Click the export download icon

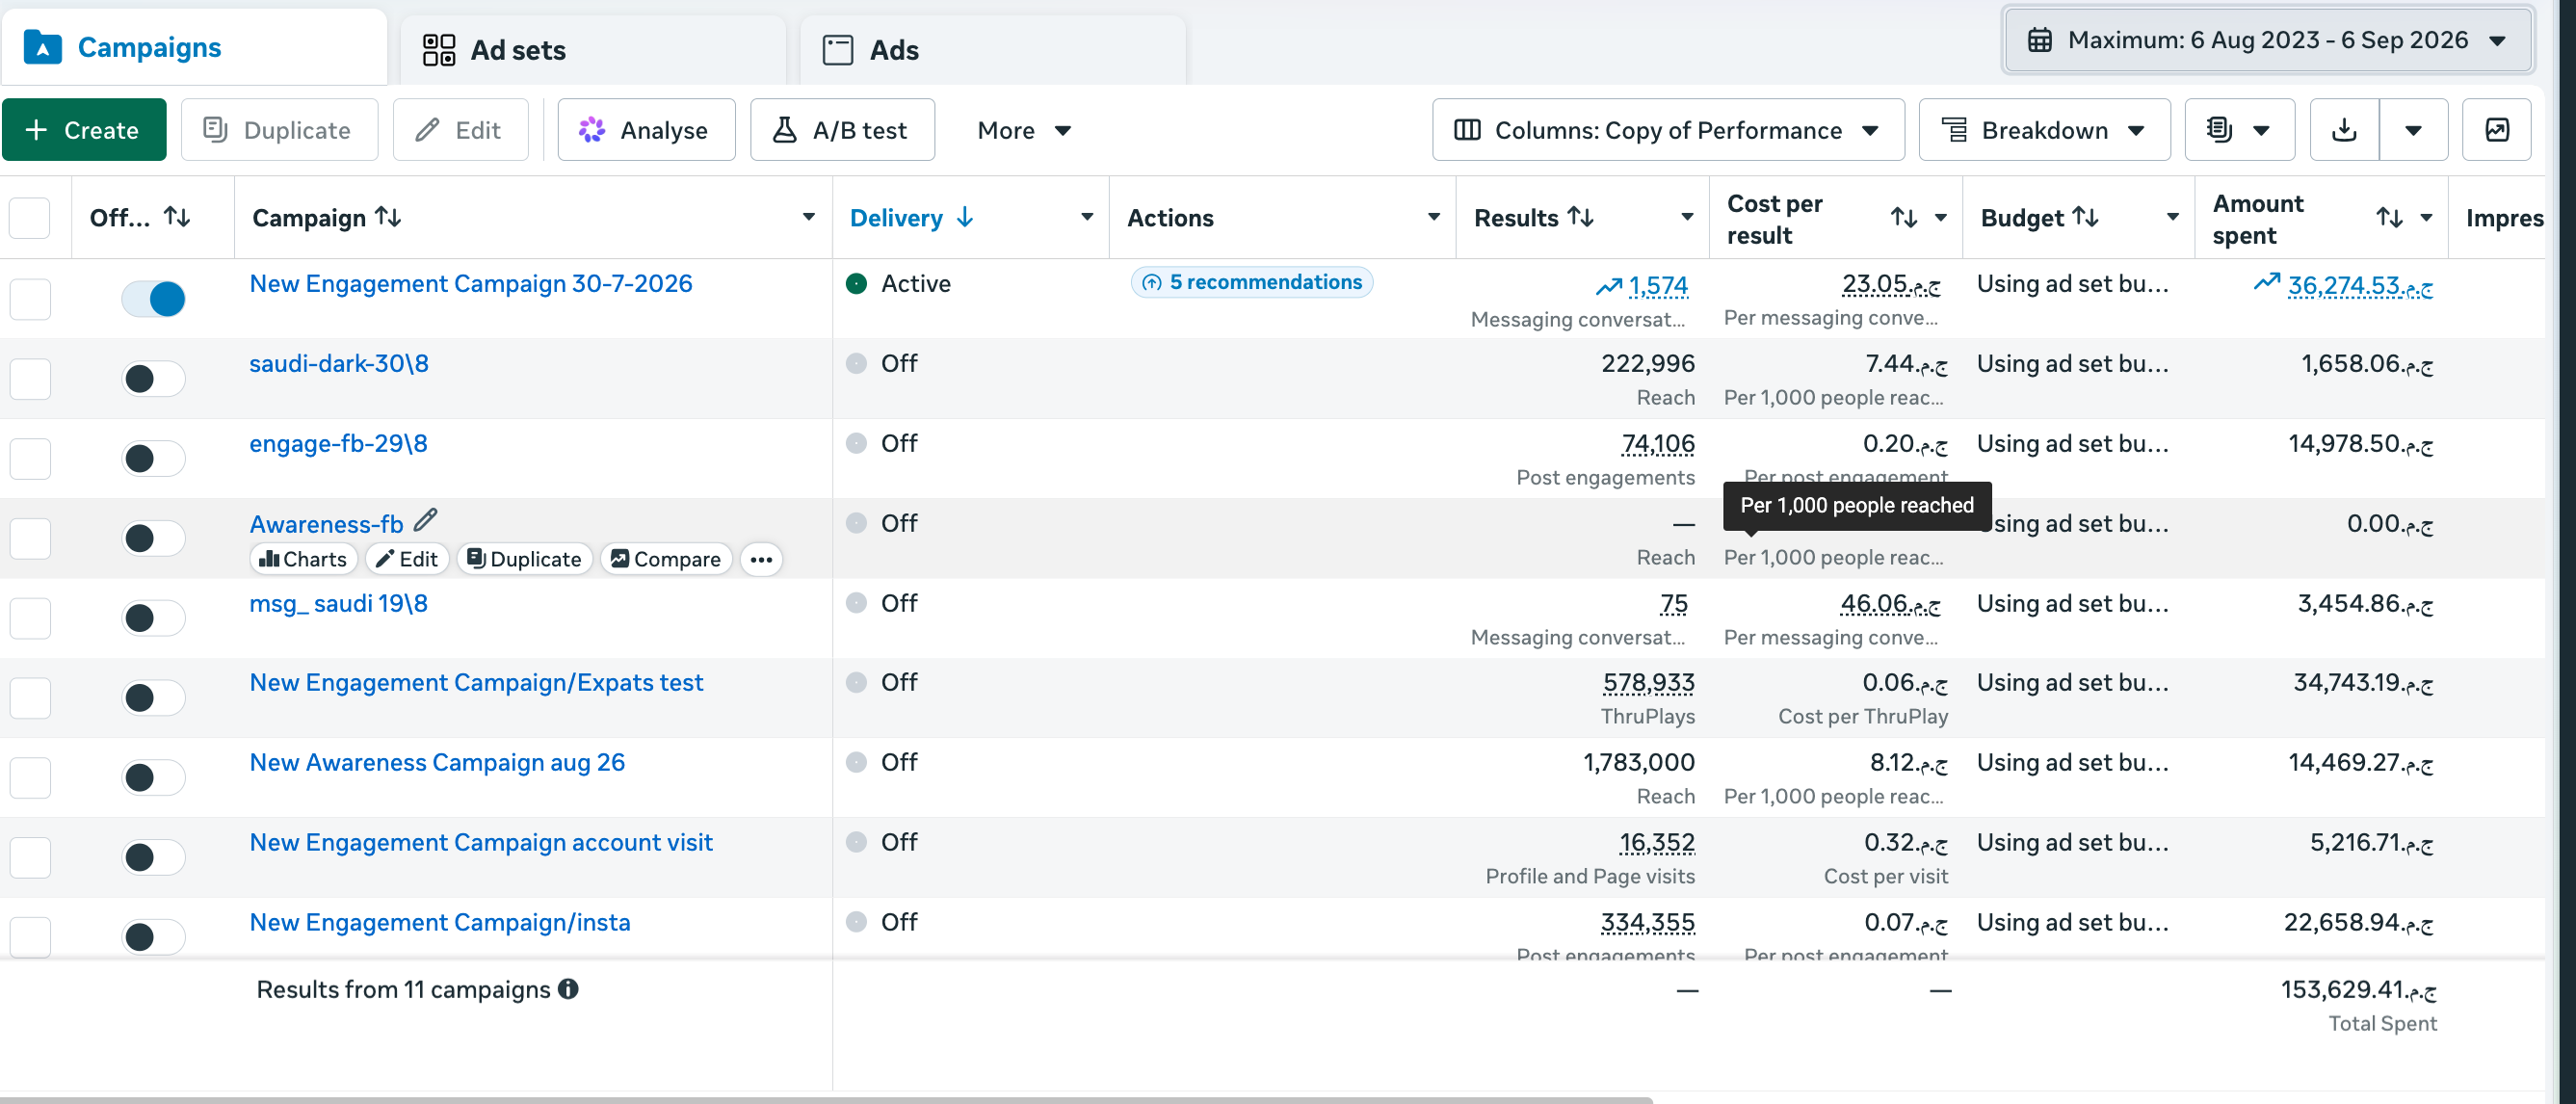pos(2344,130)
